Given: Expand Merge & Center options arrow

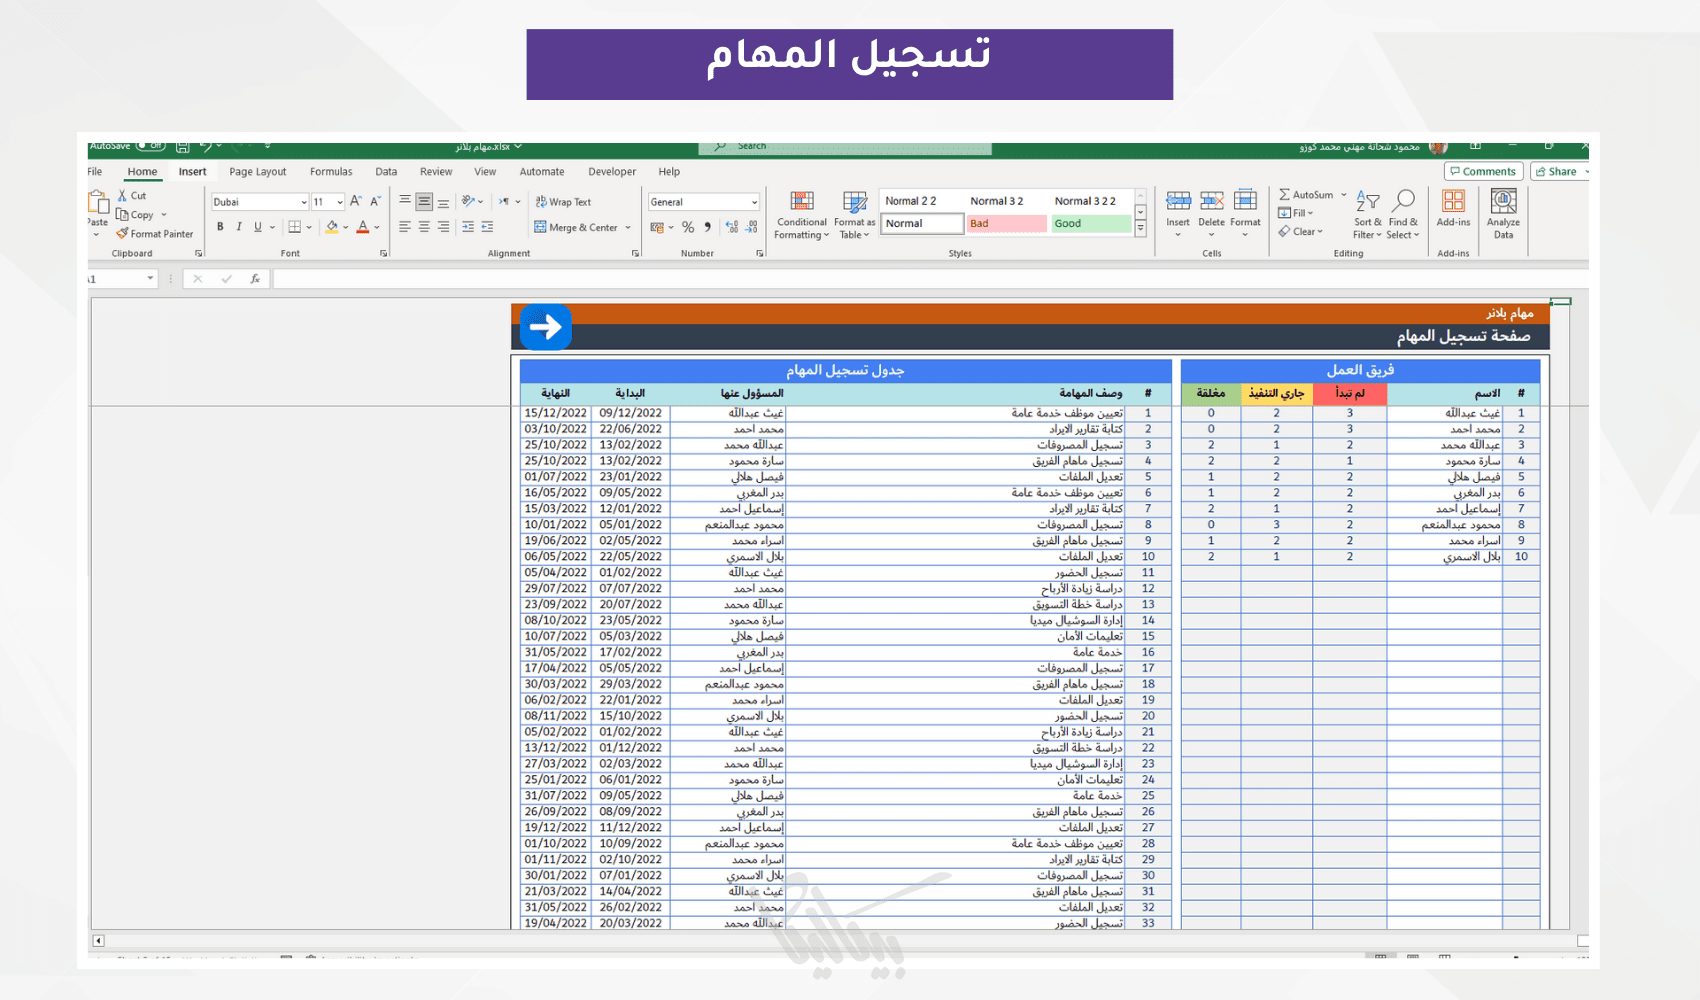Looking at the screenshot, I should click(x=628, y=227).
